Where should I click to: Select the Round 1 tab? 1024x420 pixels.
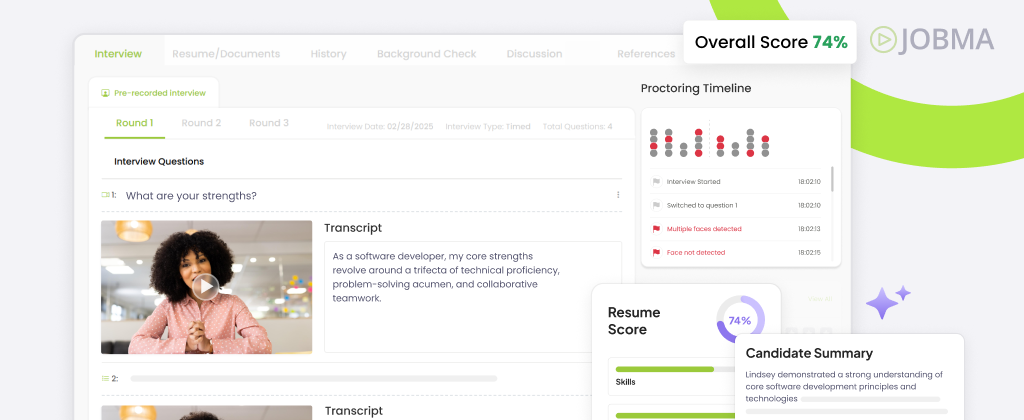click(135, 123)
